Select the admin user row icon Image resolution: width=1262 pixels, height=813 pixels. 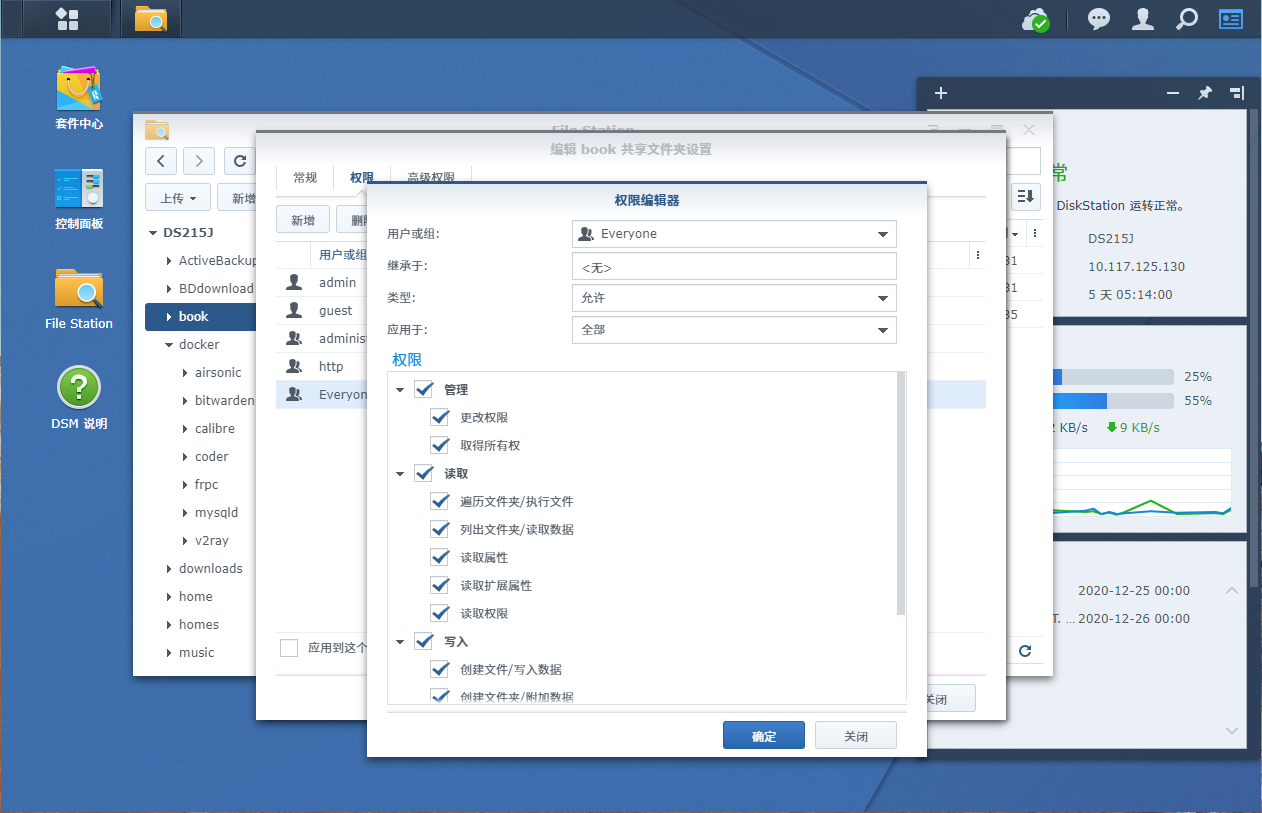pos(294,283)
